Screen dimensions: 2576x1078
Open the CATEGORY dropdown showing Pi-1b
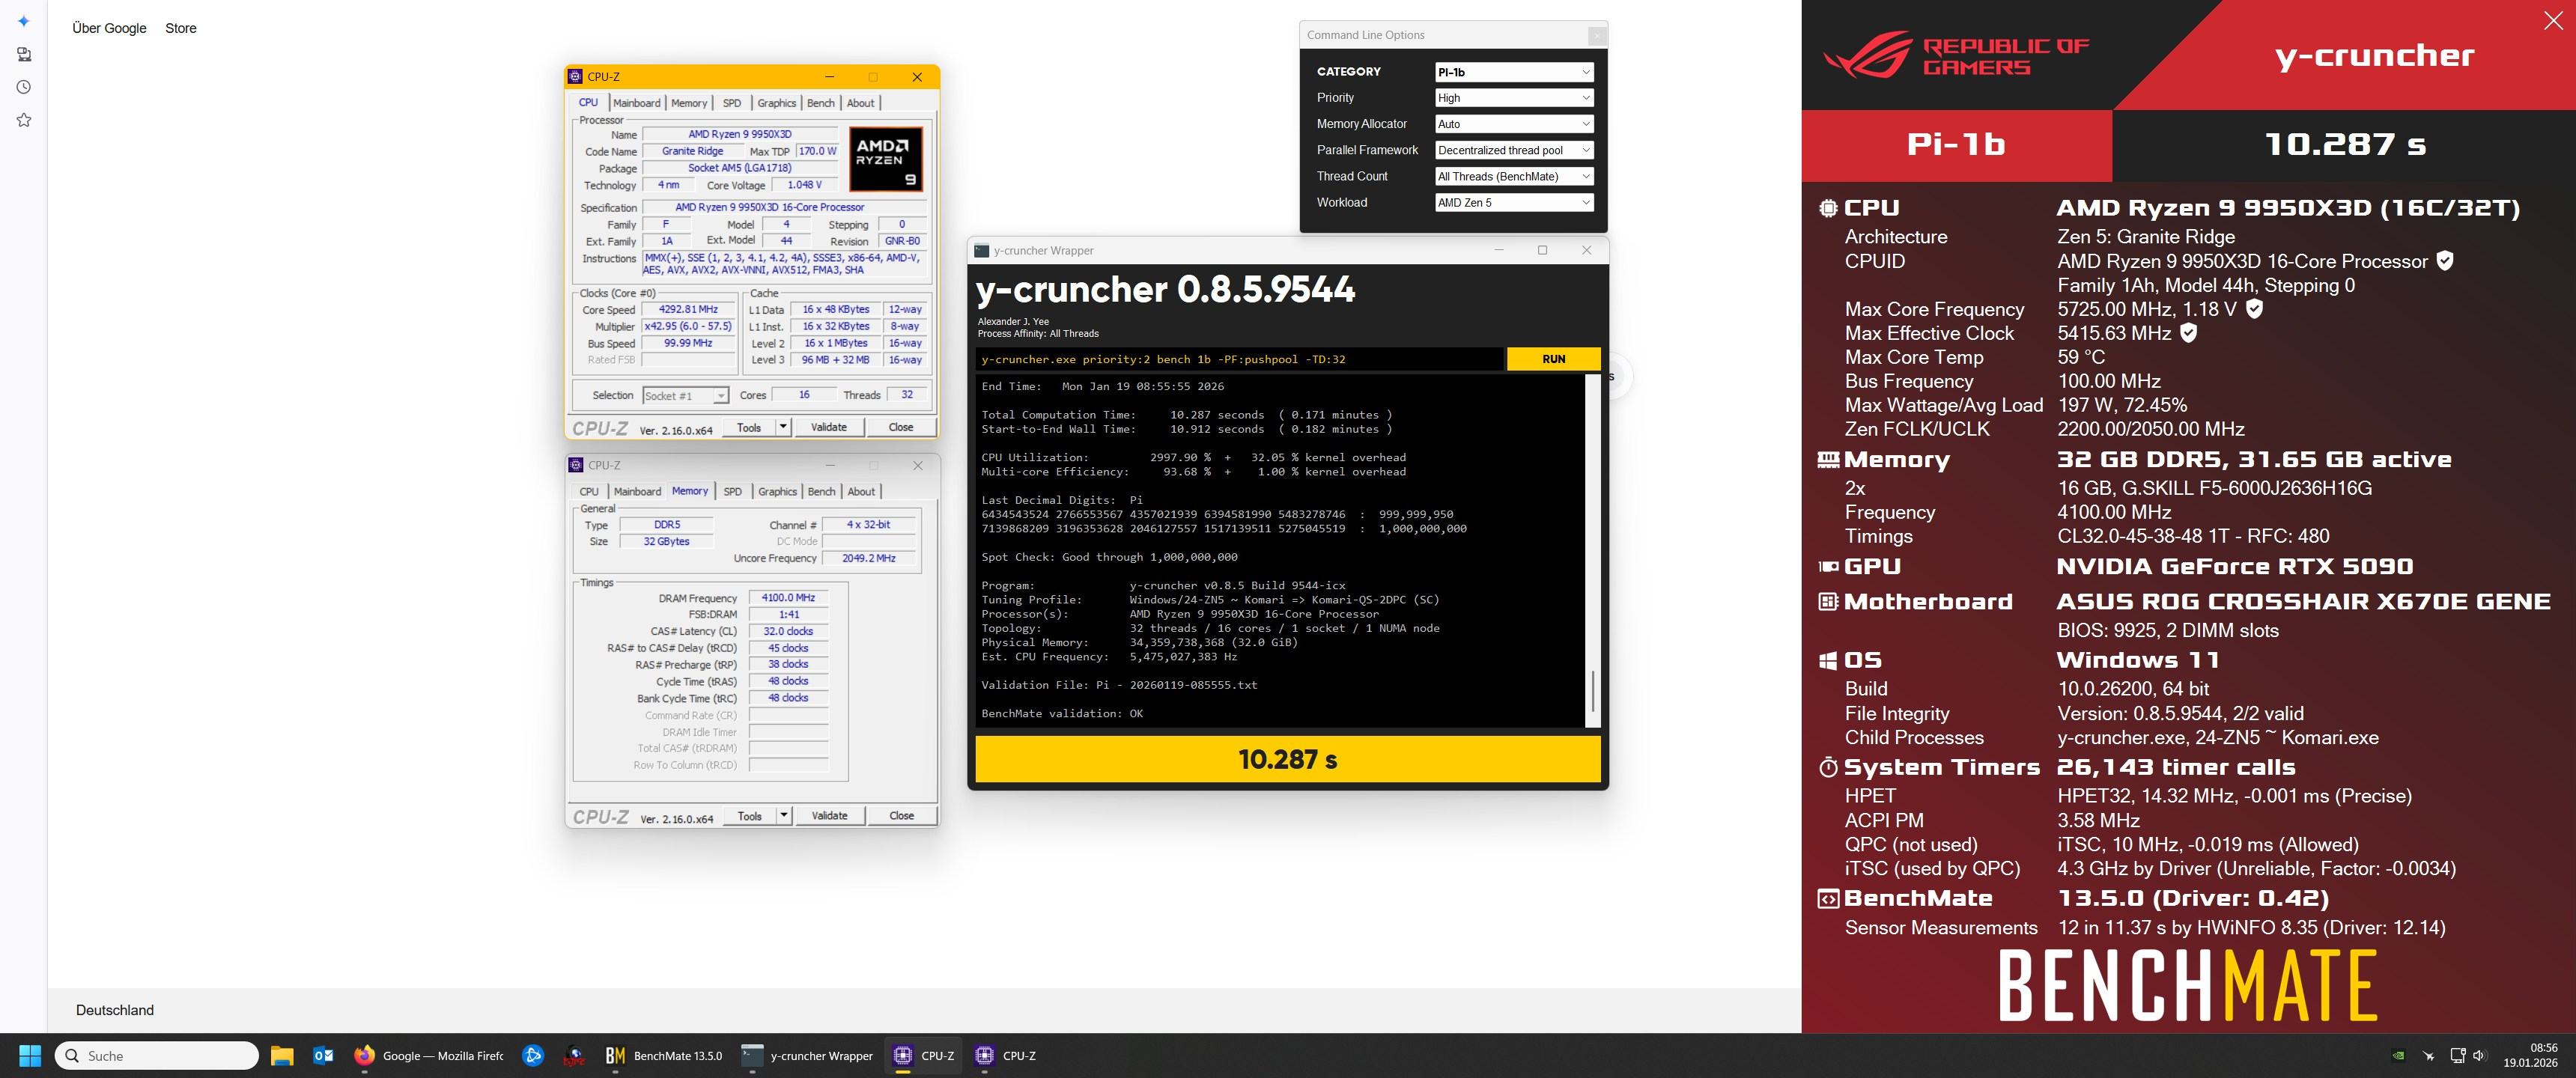tap(1513, 72)
